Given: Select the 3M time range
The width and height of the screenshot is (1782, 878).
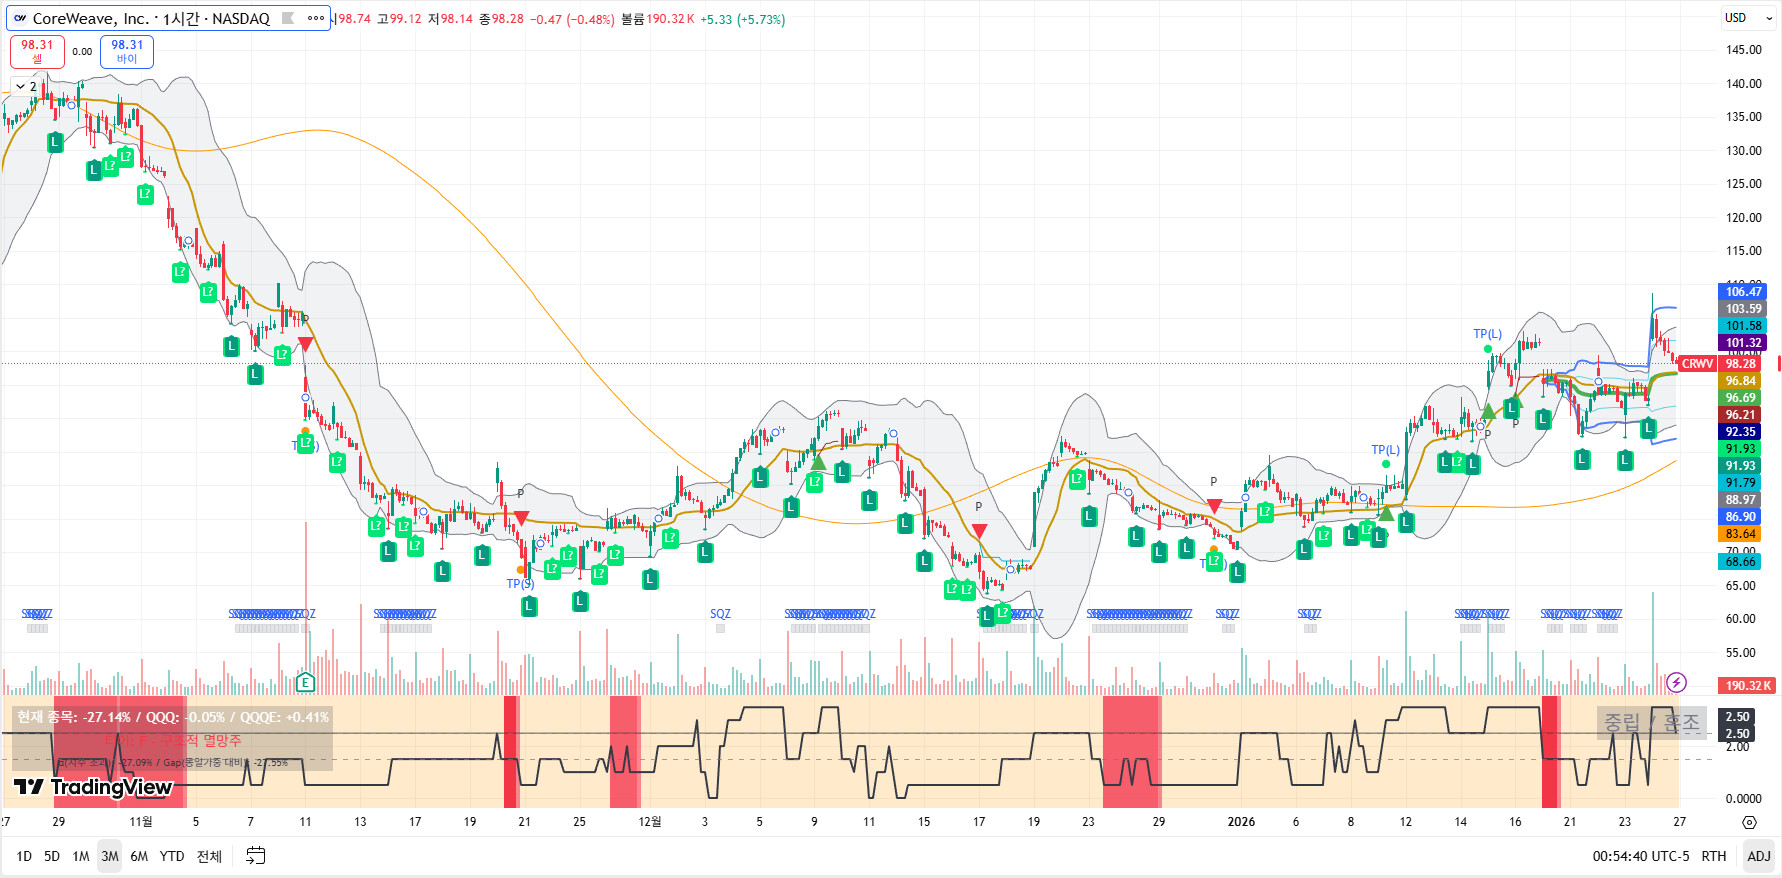Looking at the screenshot, I should pos(110,856).
